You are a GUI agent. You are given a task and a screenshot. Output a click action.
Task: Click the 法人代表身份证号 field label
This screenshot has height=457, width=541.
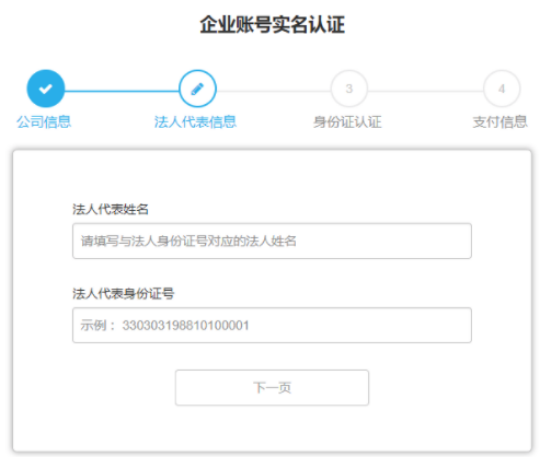coord(123,294)
